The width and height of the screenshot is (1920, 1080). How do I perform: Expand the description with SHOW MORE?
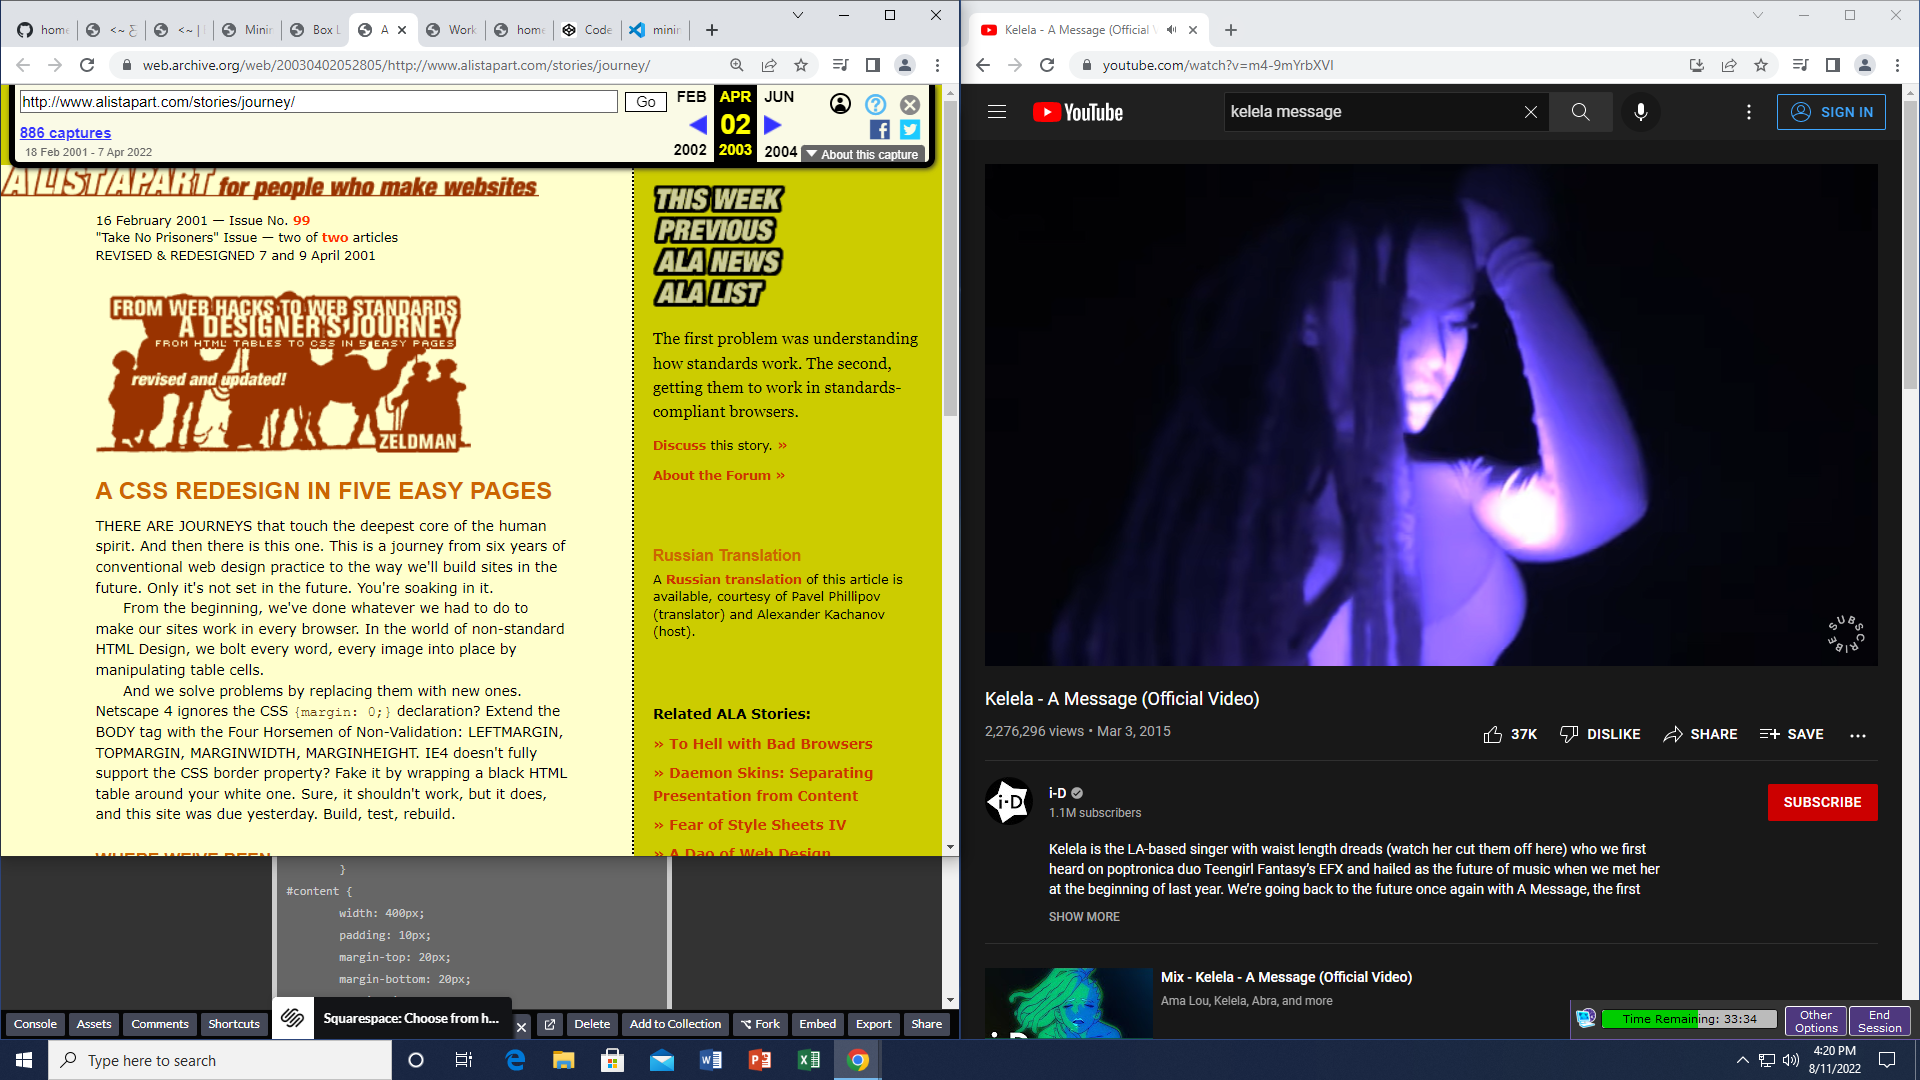[x=1084, y=916]
